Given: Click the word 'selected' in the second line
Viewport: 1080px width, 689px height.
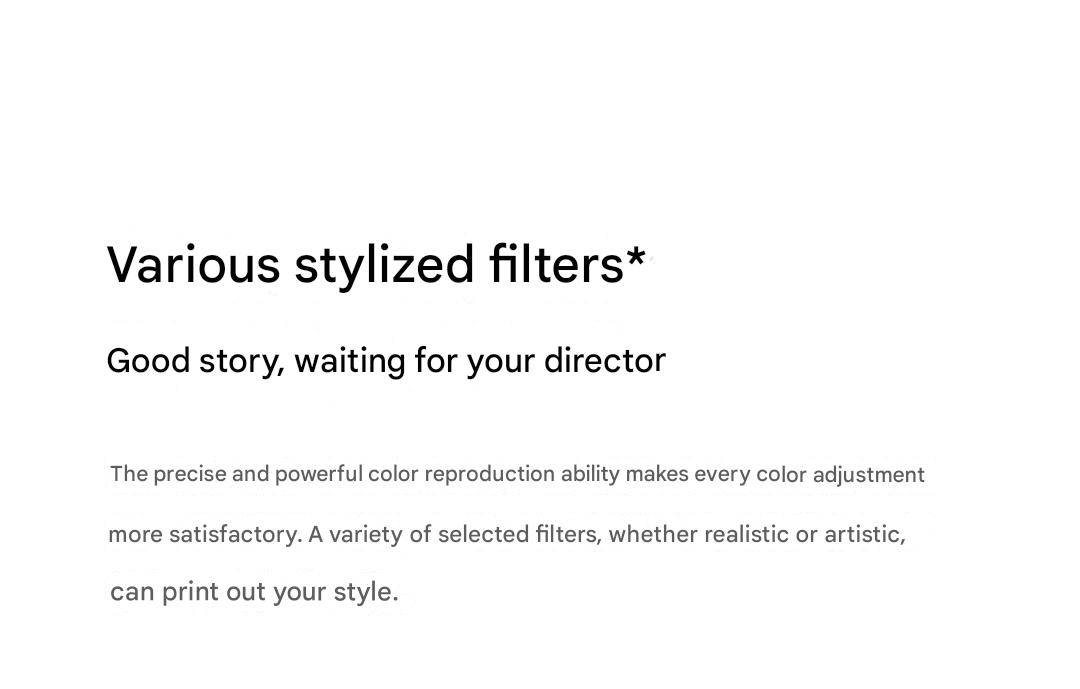Looking at the screenshot, I should 483,534.
